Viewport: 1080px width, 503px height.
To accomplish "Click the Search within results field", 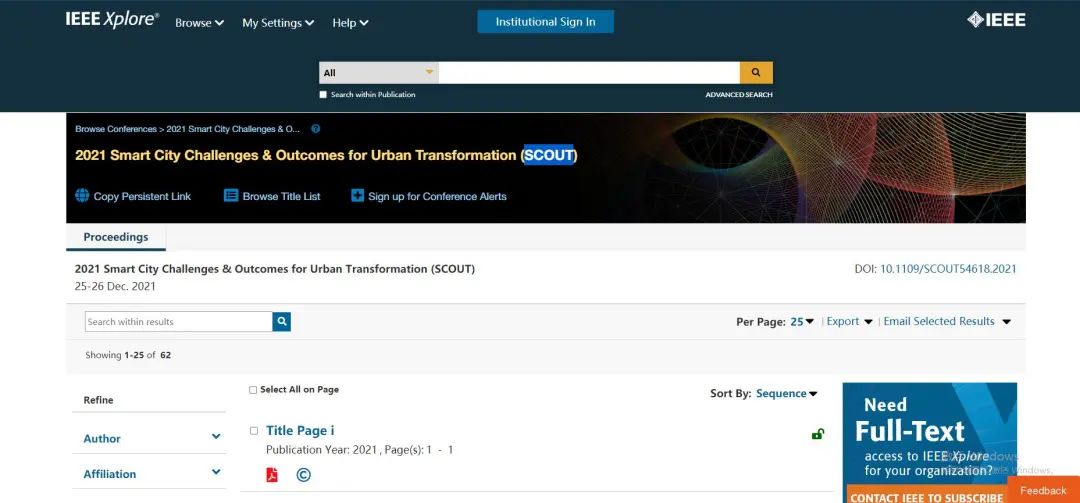I will (178, 322).
